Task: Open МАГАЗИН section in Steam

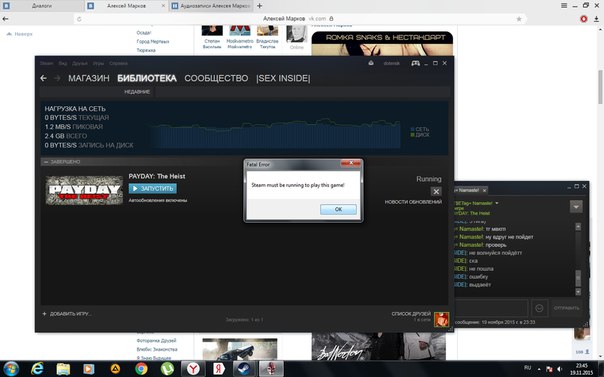Action: [89, 78]
